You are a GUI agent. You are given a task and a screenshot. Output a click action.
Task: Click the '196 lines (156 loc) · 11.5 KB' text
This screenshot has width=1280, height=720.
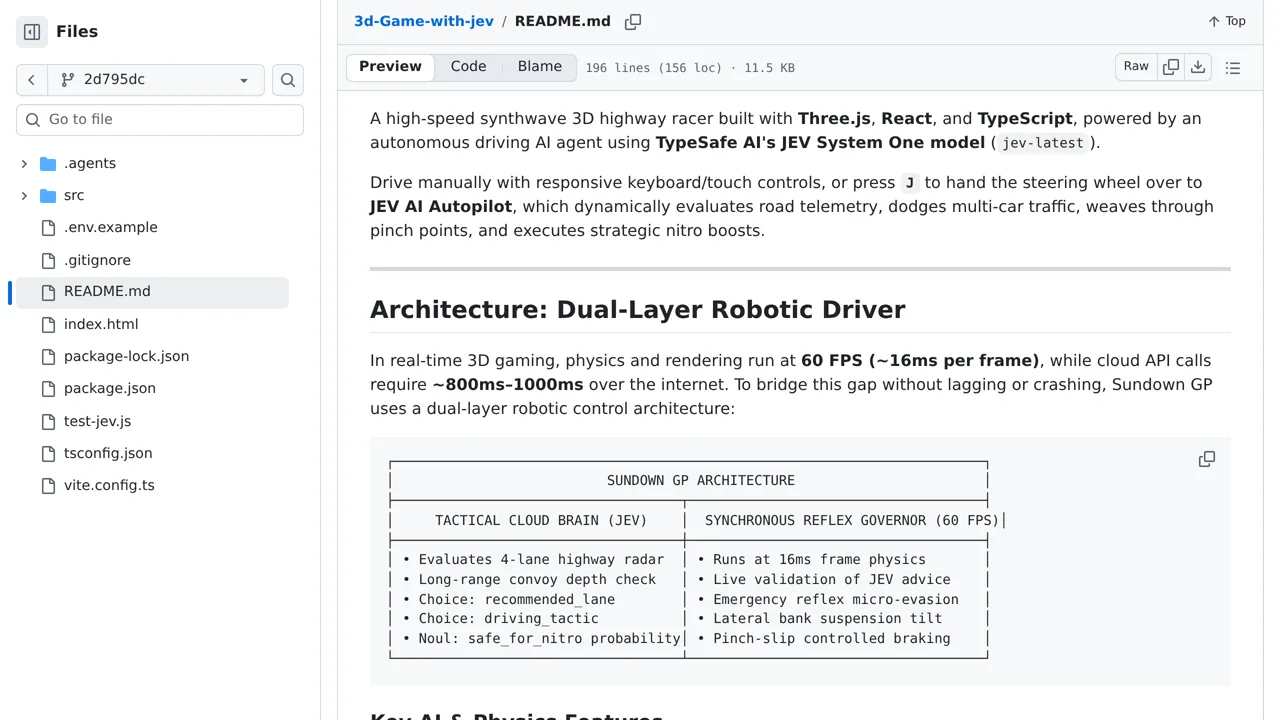690,68
